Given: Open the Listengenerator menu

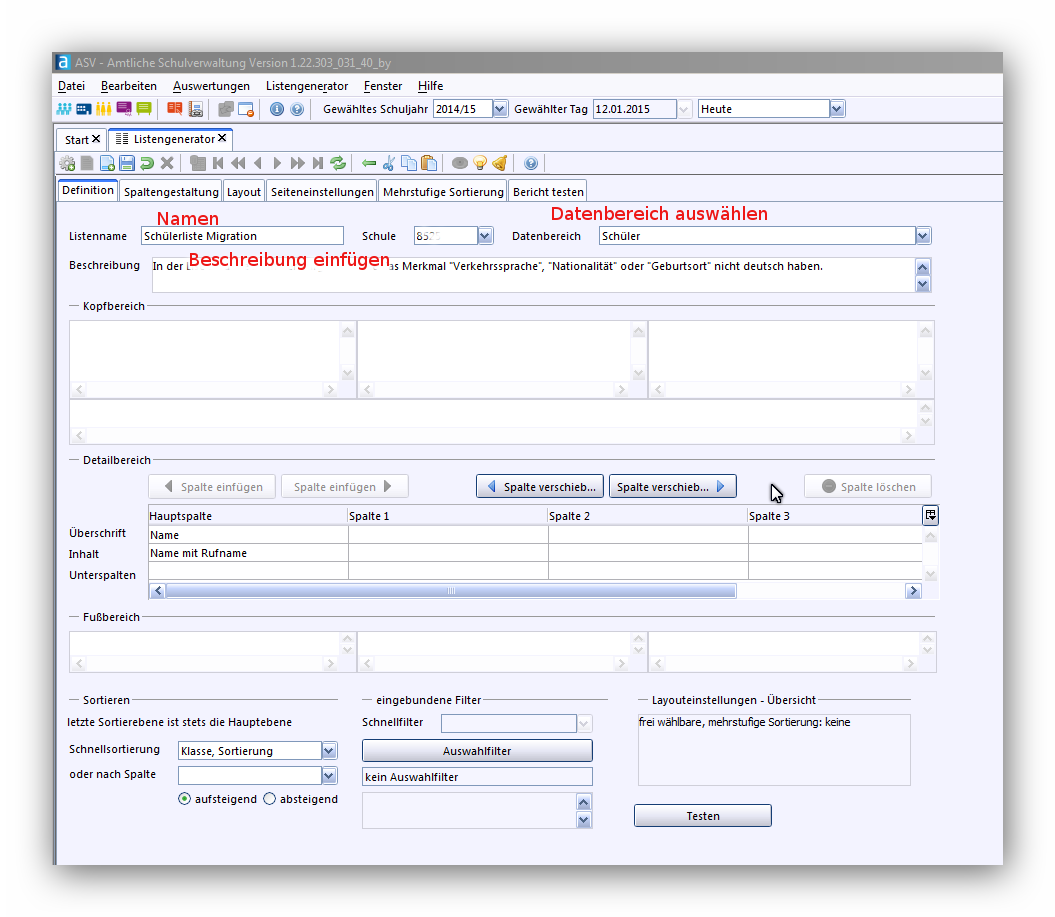Looking at the screenshot, I should 307,85.
